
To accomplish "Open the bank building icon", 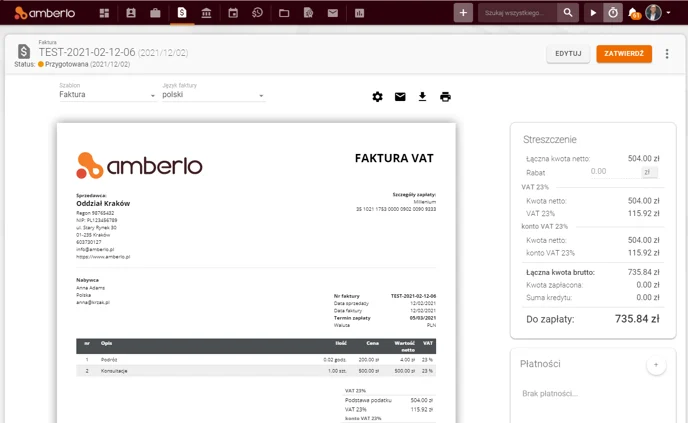I will (206, 13).
